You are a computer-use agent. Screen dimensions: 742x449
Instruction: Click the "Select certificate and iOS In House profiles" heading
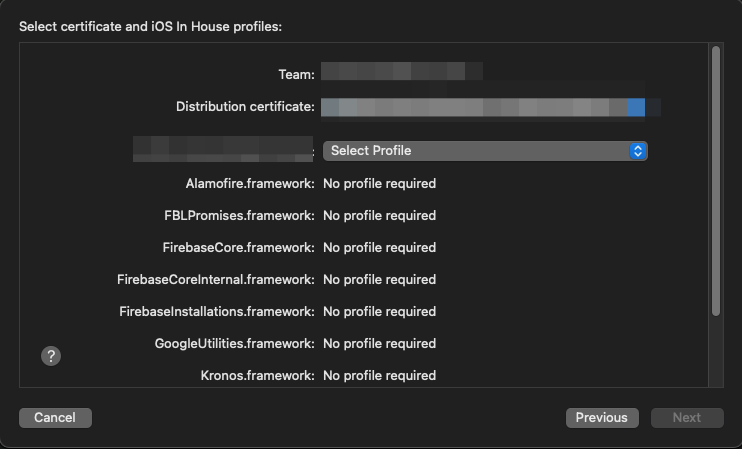click(x=150, y=27)
